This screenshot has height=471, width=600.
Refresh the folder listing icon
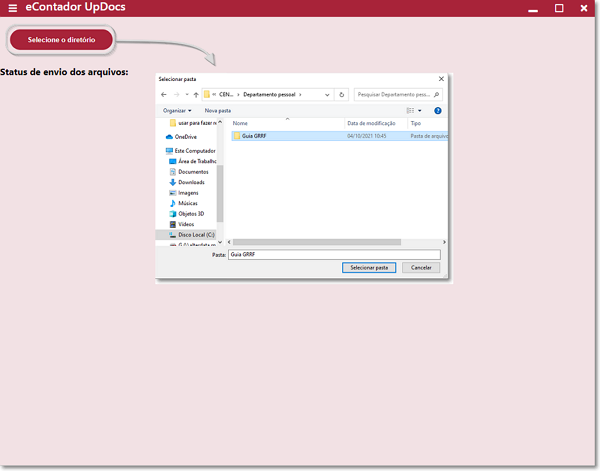342,95
